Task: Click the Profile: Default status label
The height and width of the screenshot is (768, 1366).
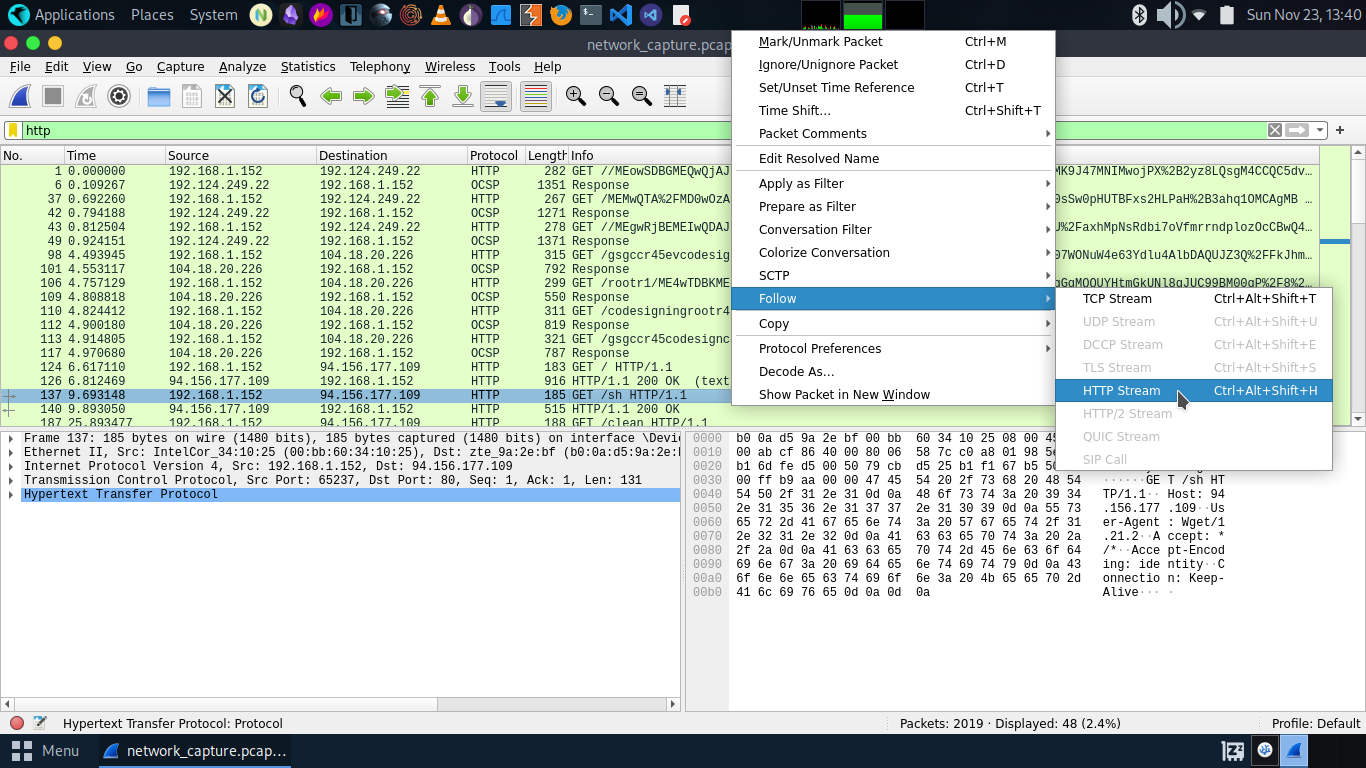Action: click(x=1315, y=723)
